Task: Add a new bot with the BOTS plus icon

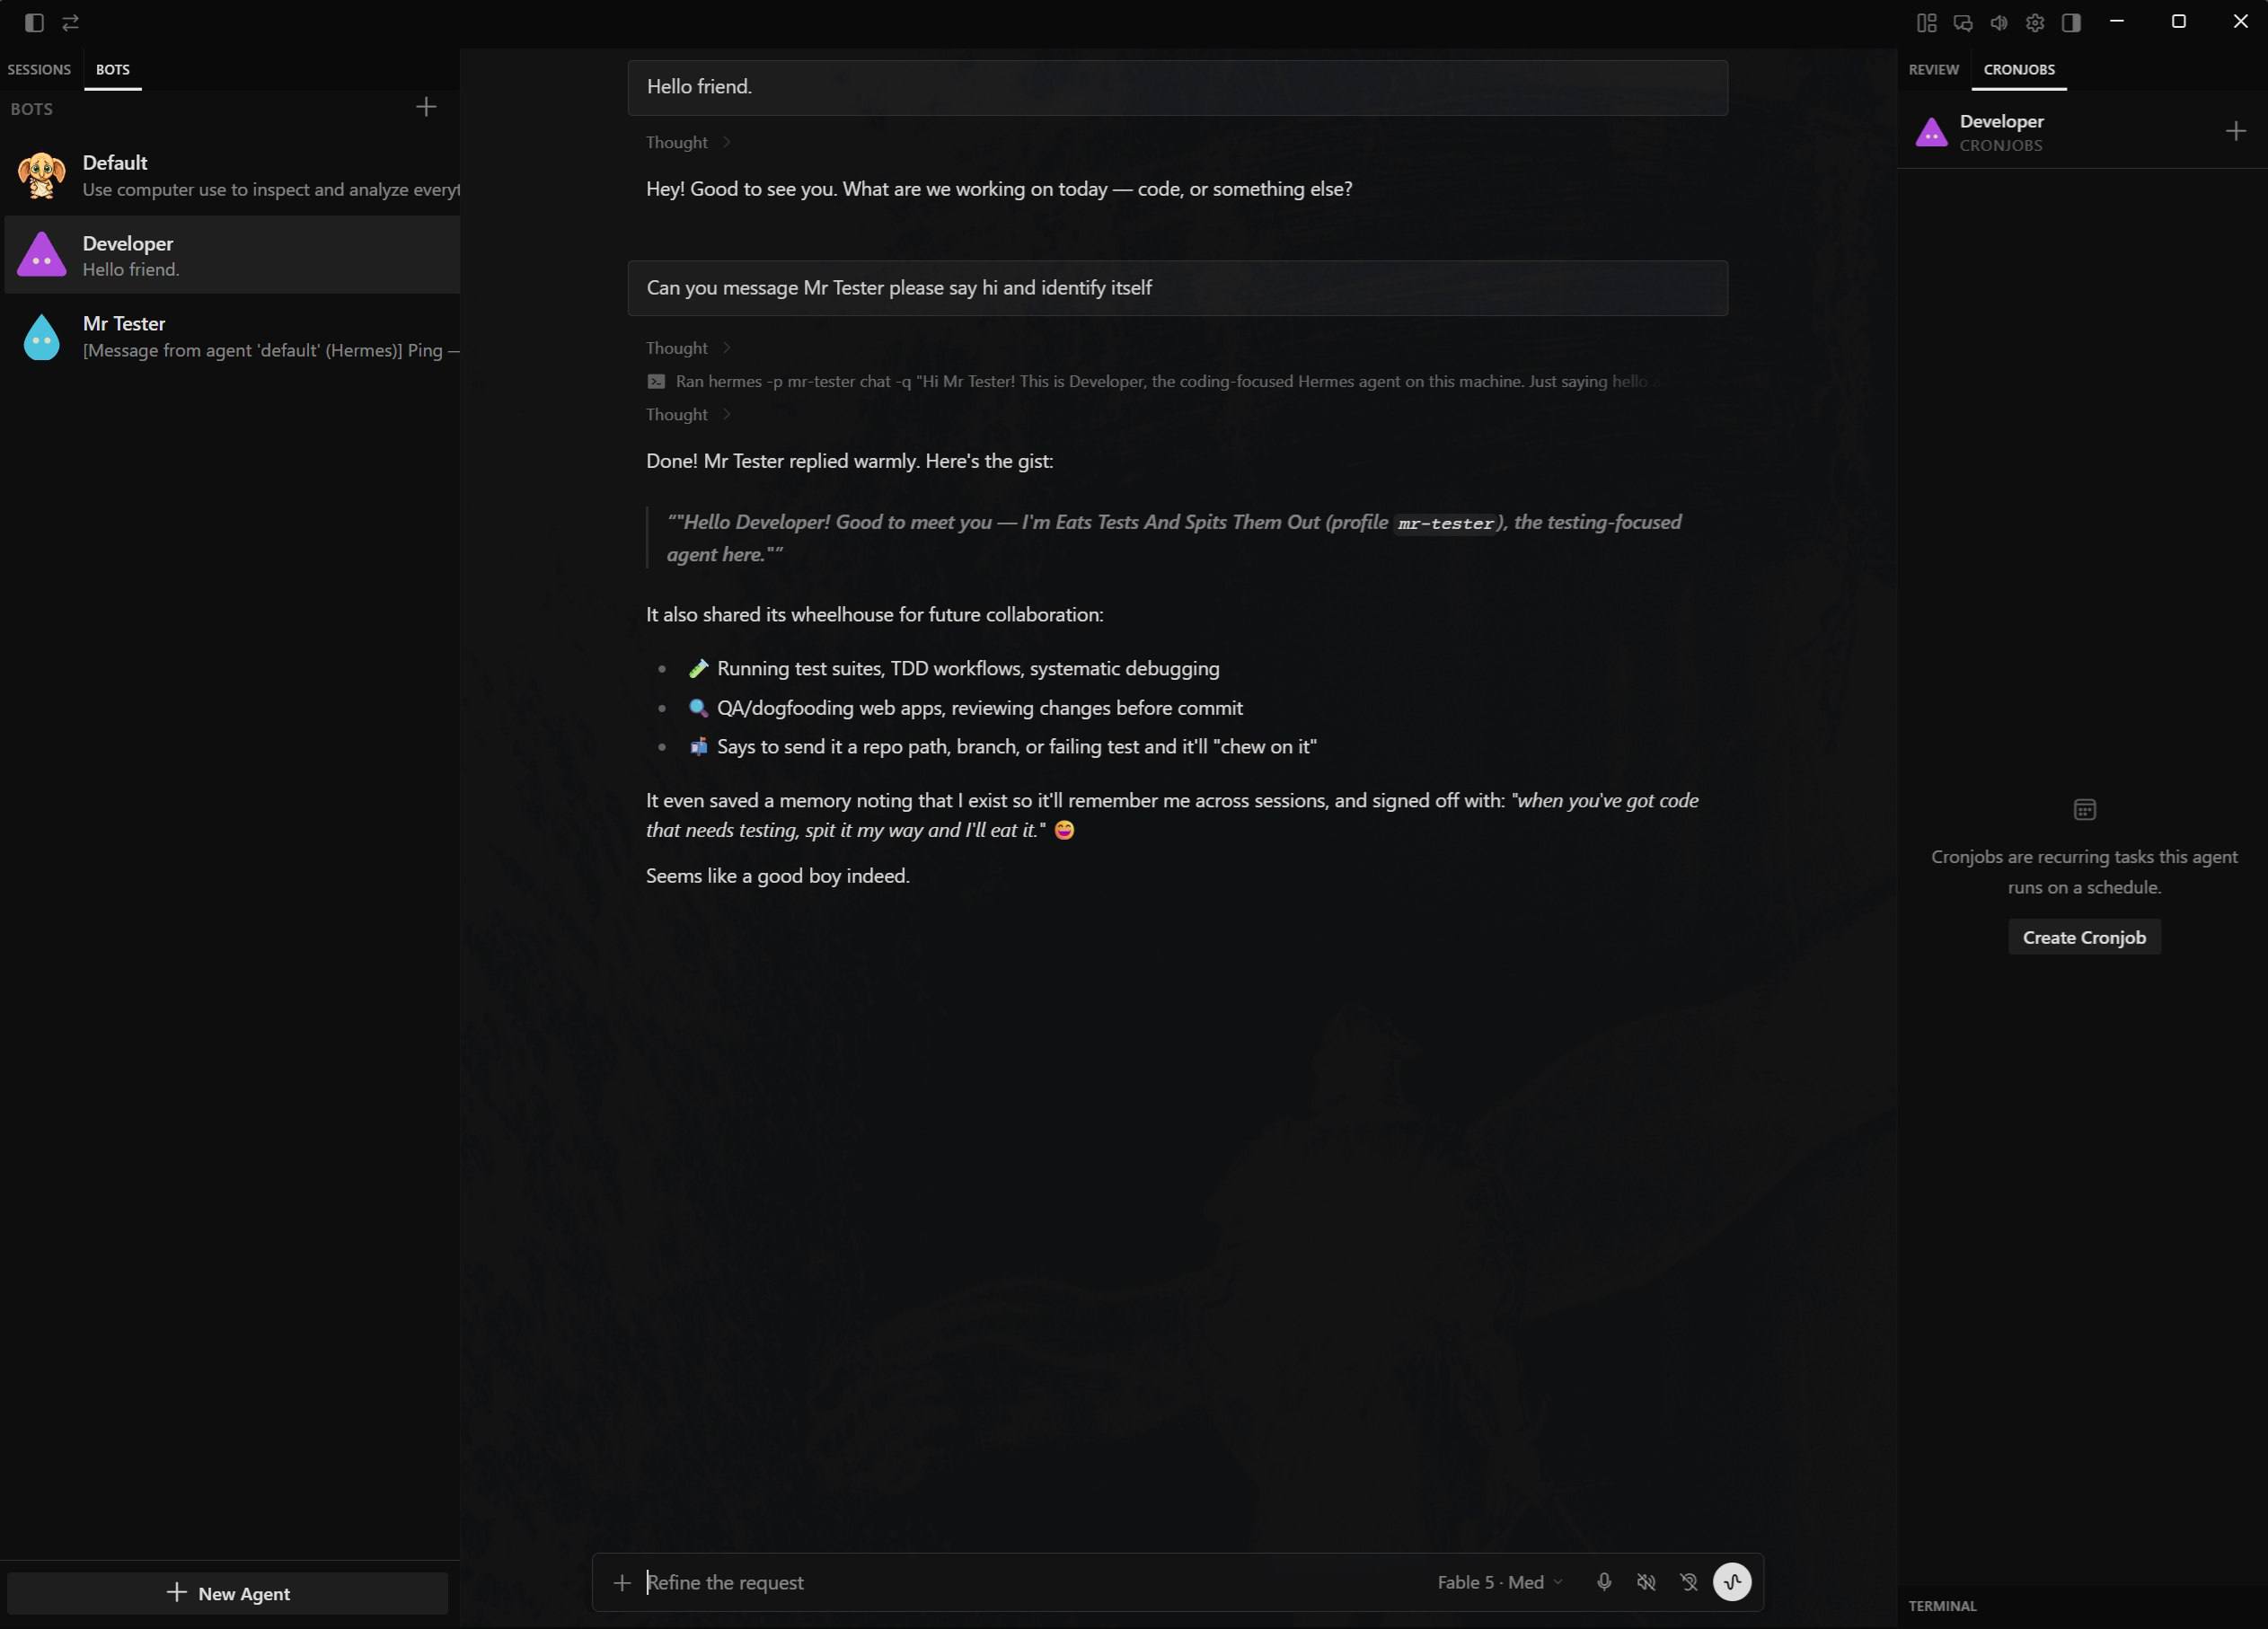Action: (x=426, y=107)
